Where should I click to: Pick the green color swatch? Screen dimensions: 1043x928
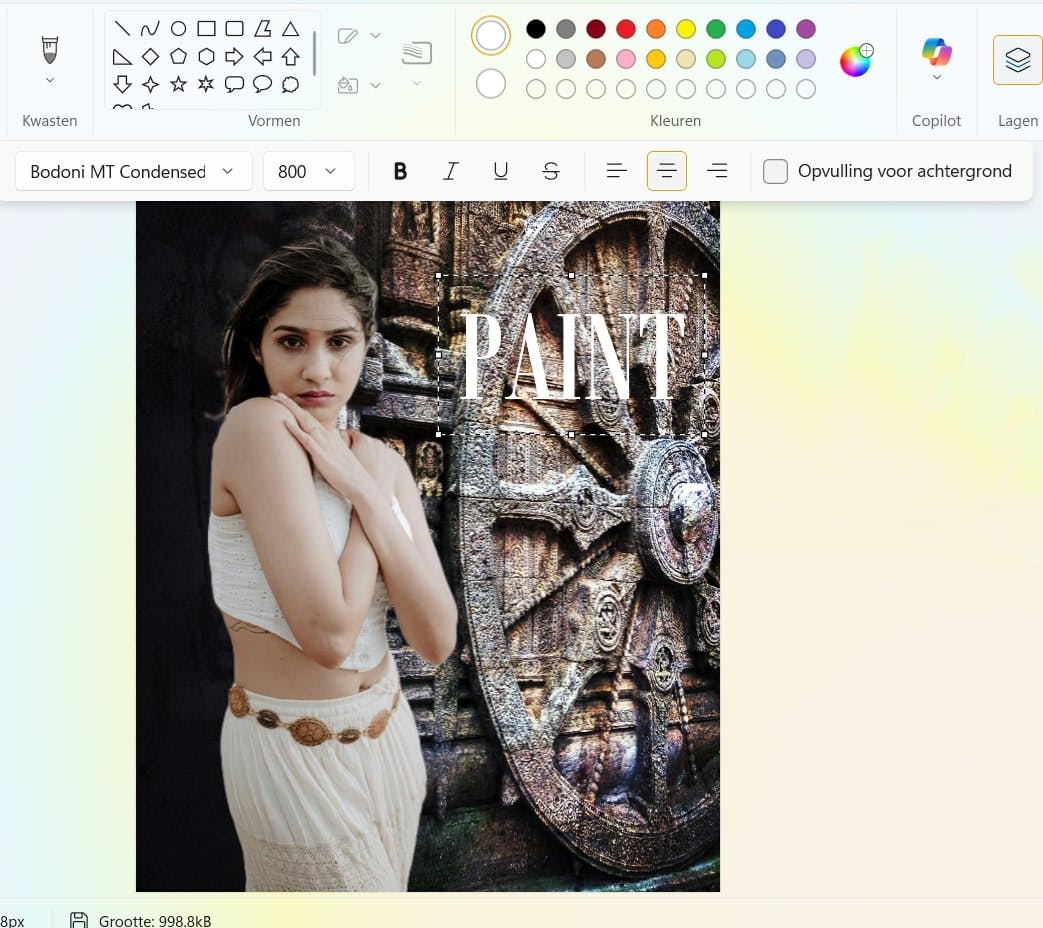[x=716, y=29]
